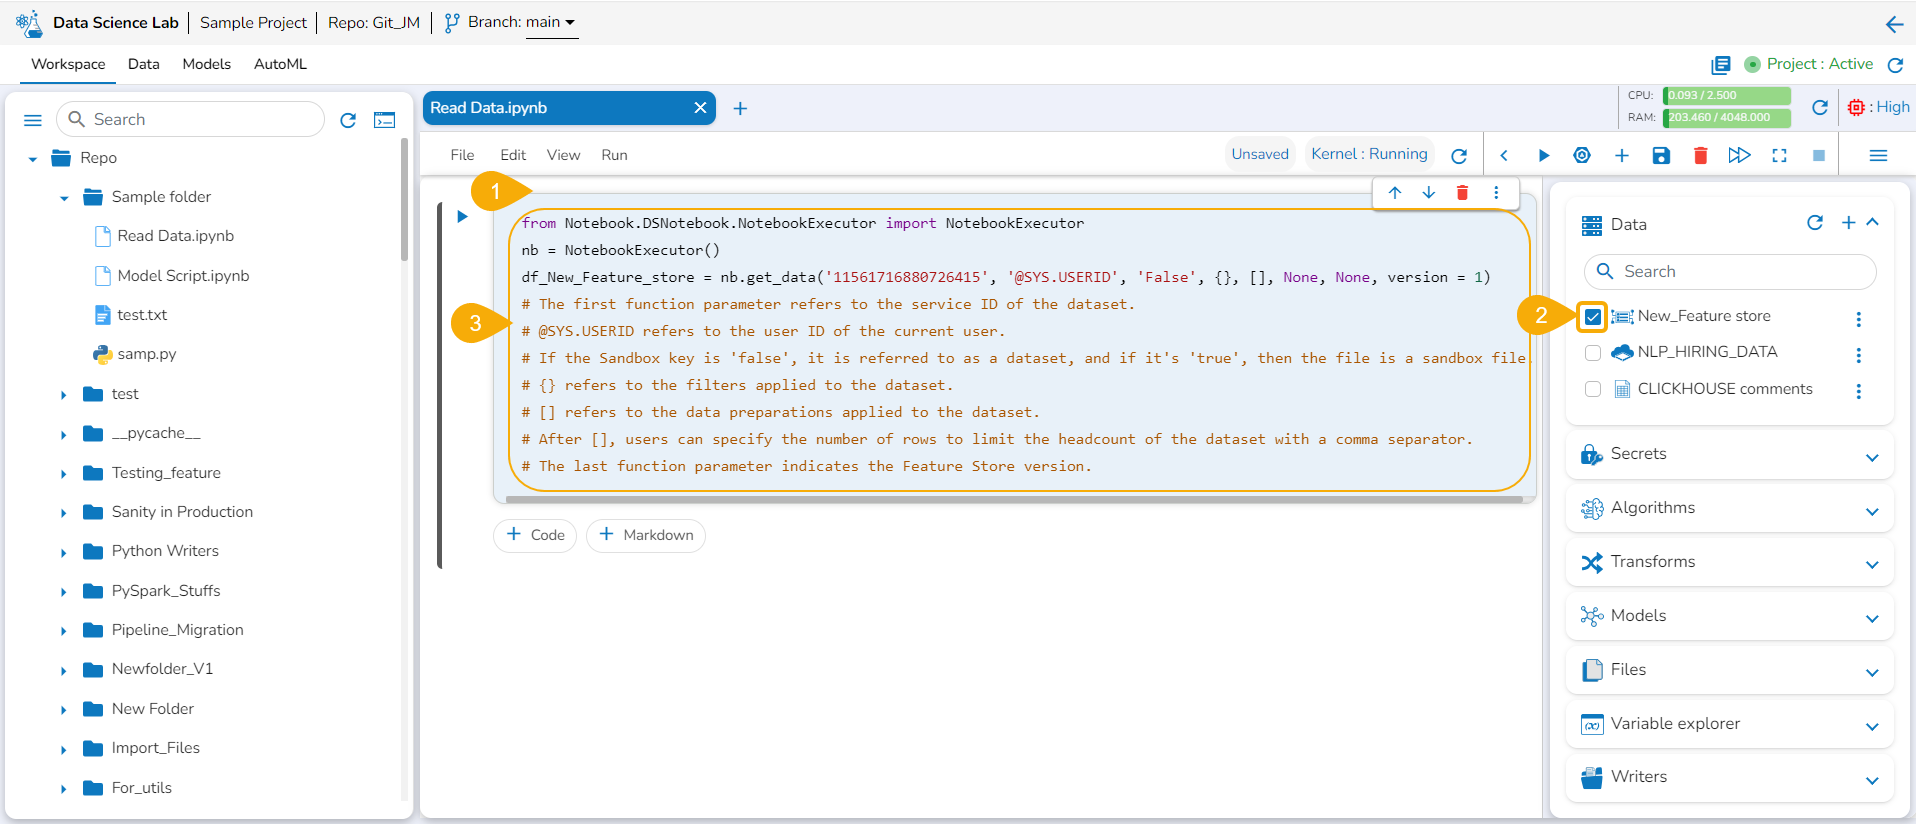1916x824 pixels.
Task: Toggle fullscreen mode for the notebook
Action: [x=1779, y=155]
